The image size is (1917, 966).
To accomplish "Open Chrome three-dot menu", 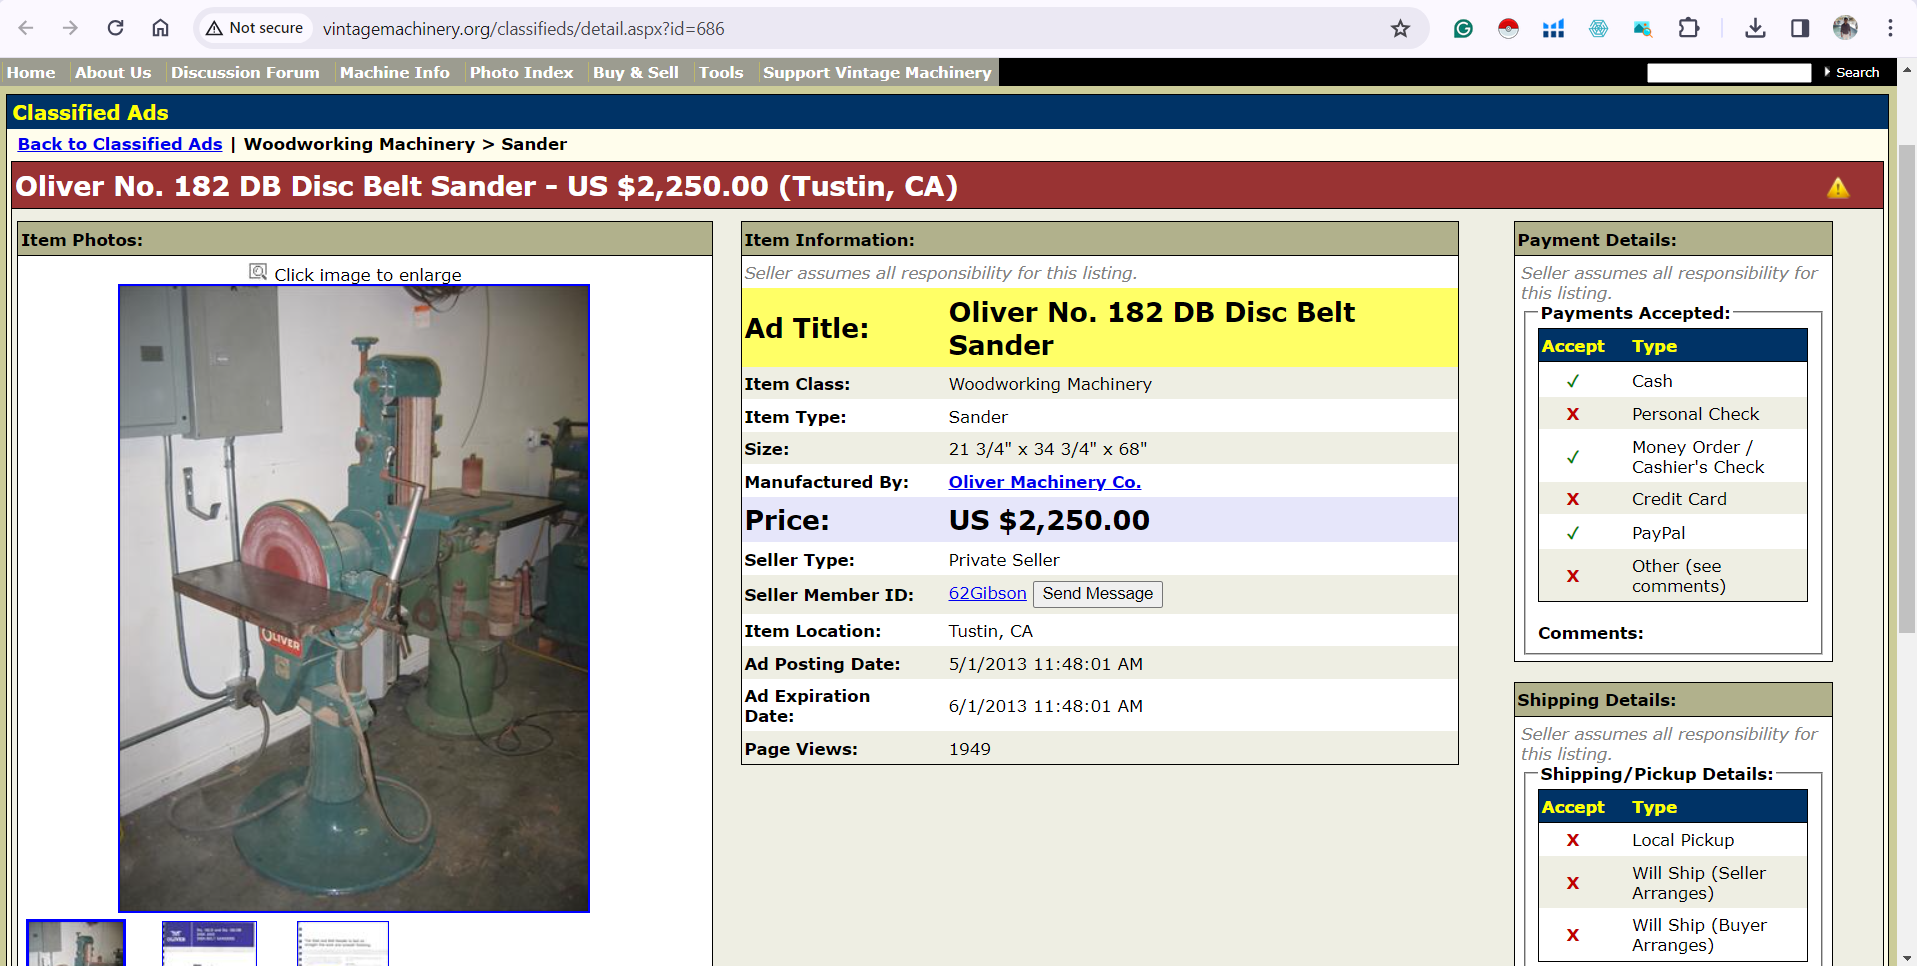I will tap(1890, 28).
